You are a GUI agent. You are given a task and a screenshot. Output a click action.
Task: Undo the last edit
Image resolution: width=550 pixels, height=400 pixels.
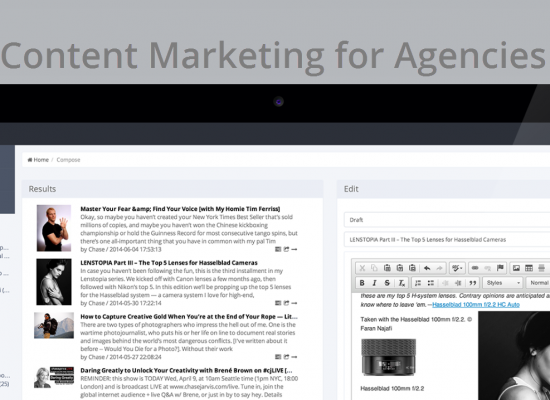pyautogui.click(x=427, y=268)
